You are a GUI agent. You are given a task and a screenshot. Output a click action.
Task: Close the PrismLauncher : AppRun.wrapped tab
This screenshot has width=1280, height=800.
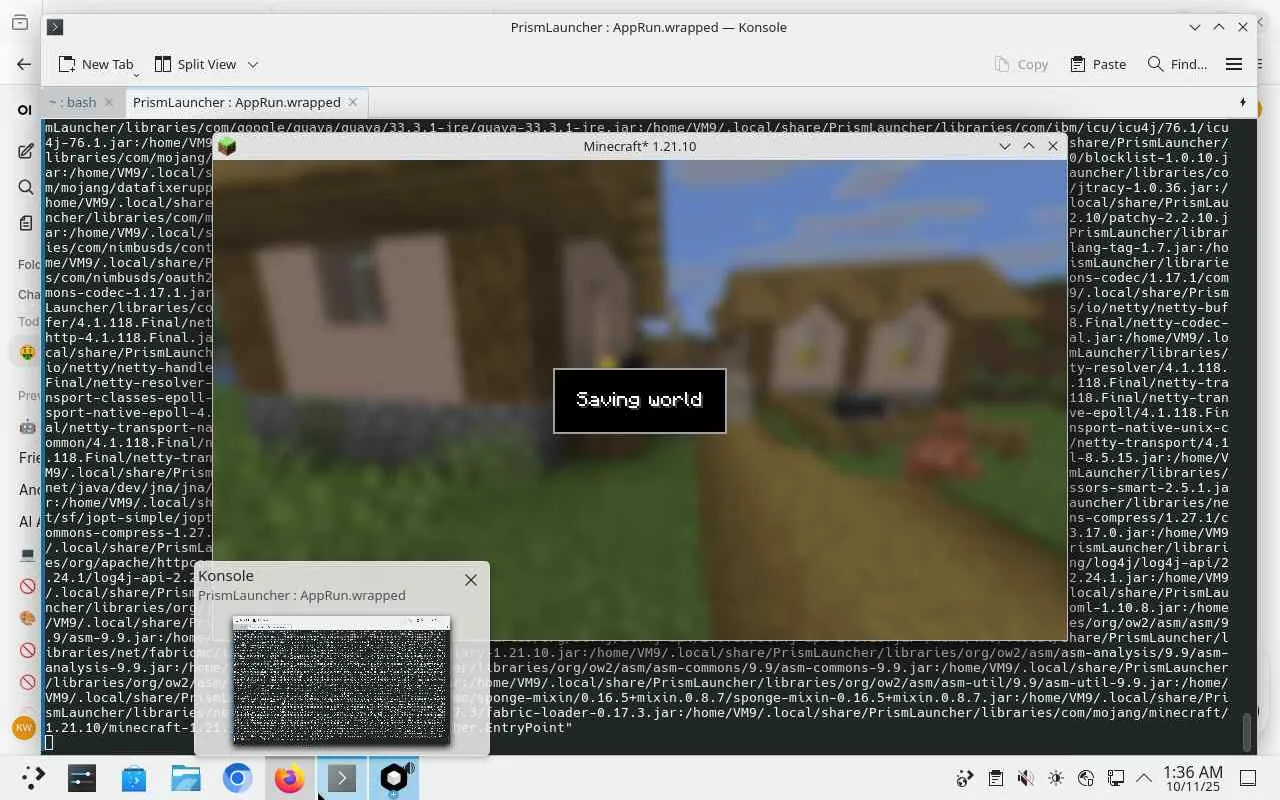click(354, 102)
